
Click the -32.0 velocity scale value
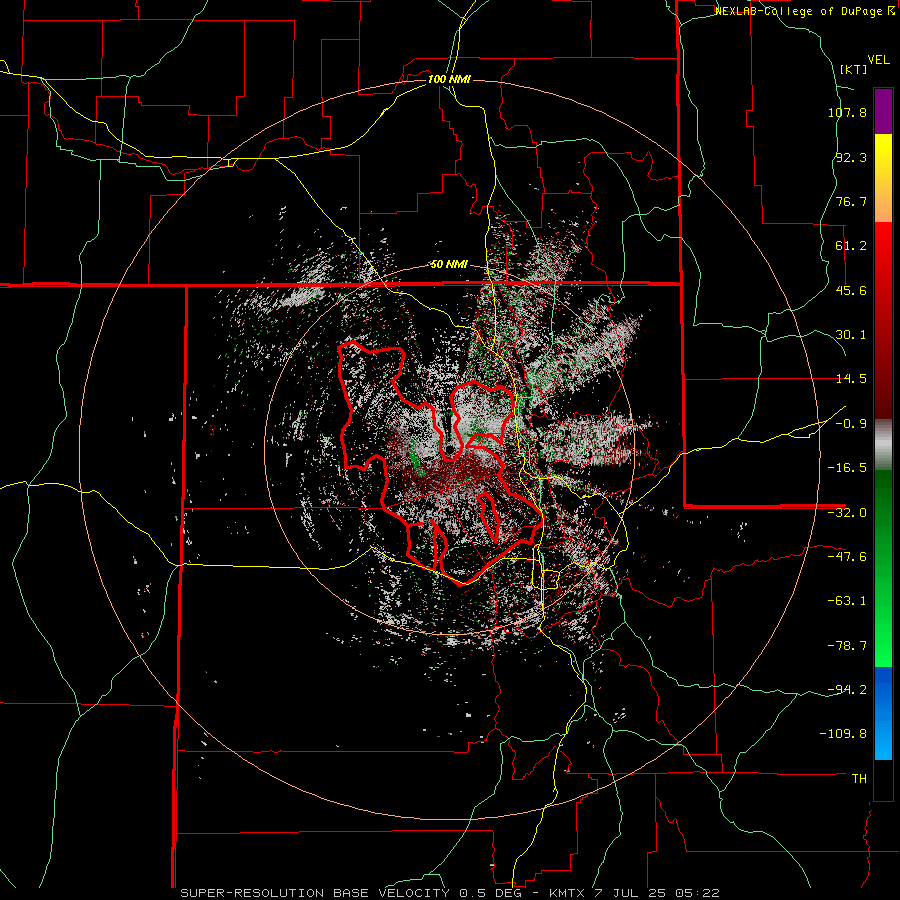point(847,513)
